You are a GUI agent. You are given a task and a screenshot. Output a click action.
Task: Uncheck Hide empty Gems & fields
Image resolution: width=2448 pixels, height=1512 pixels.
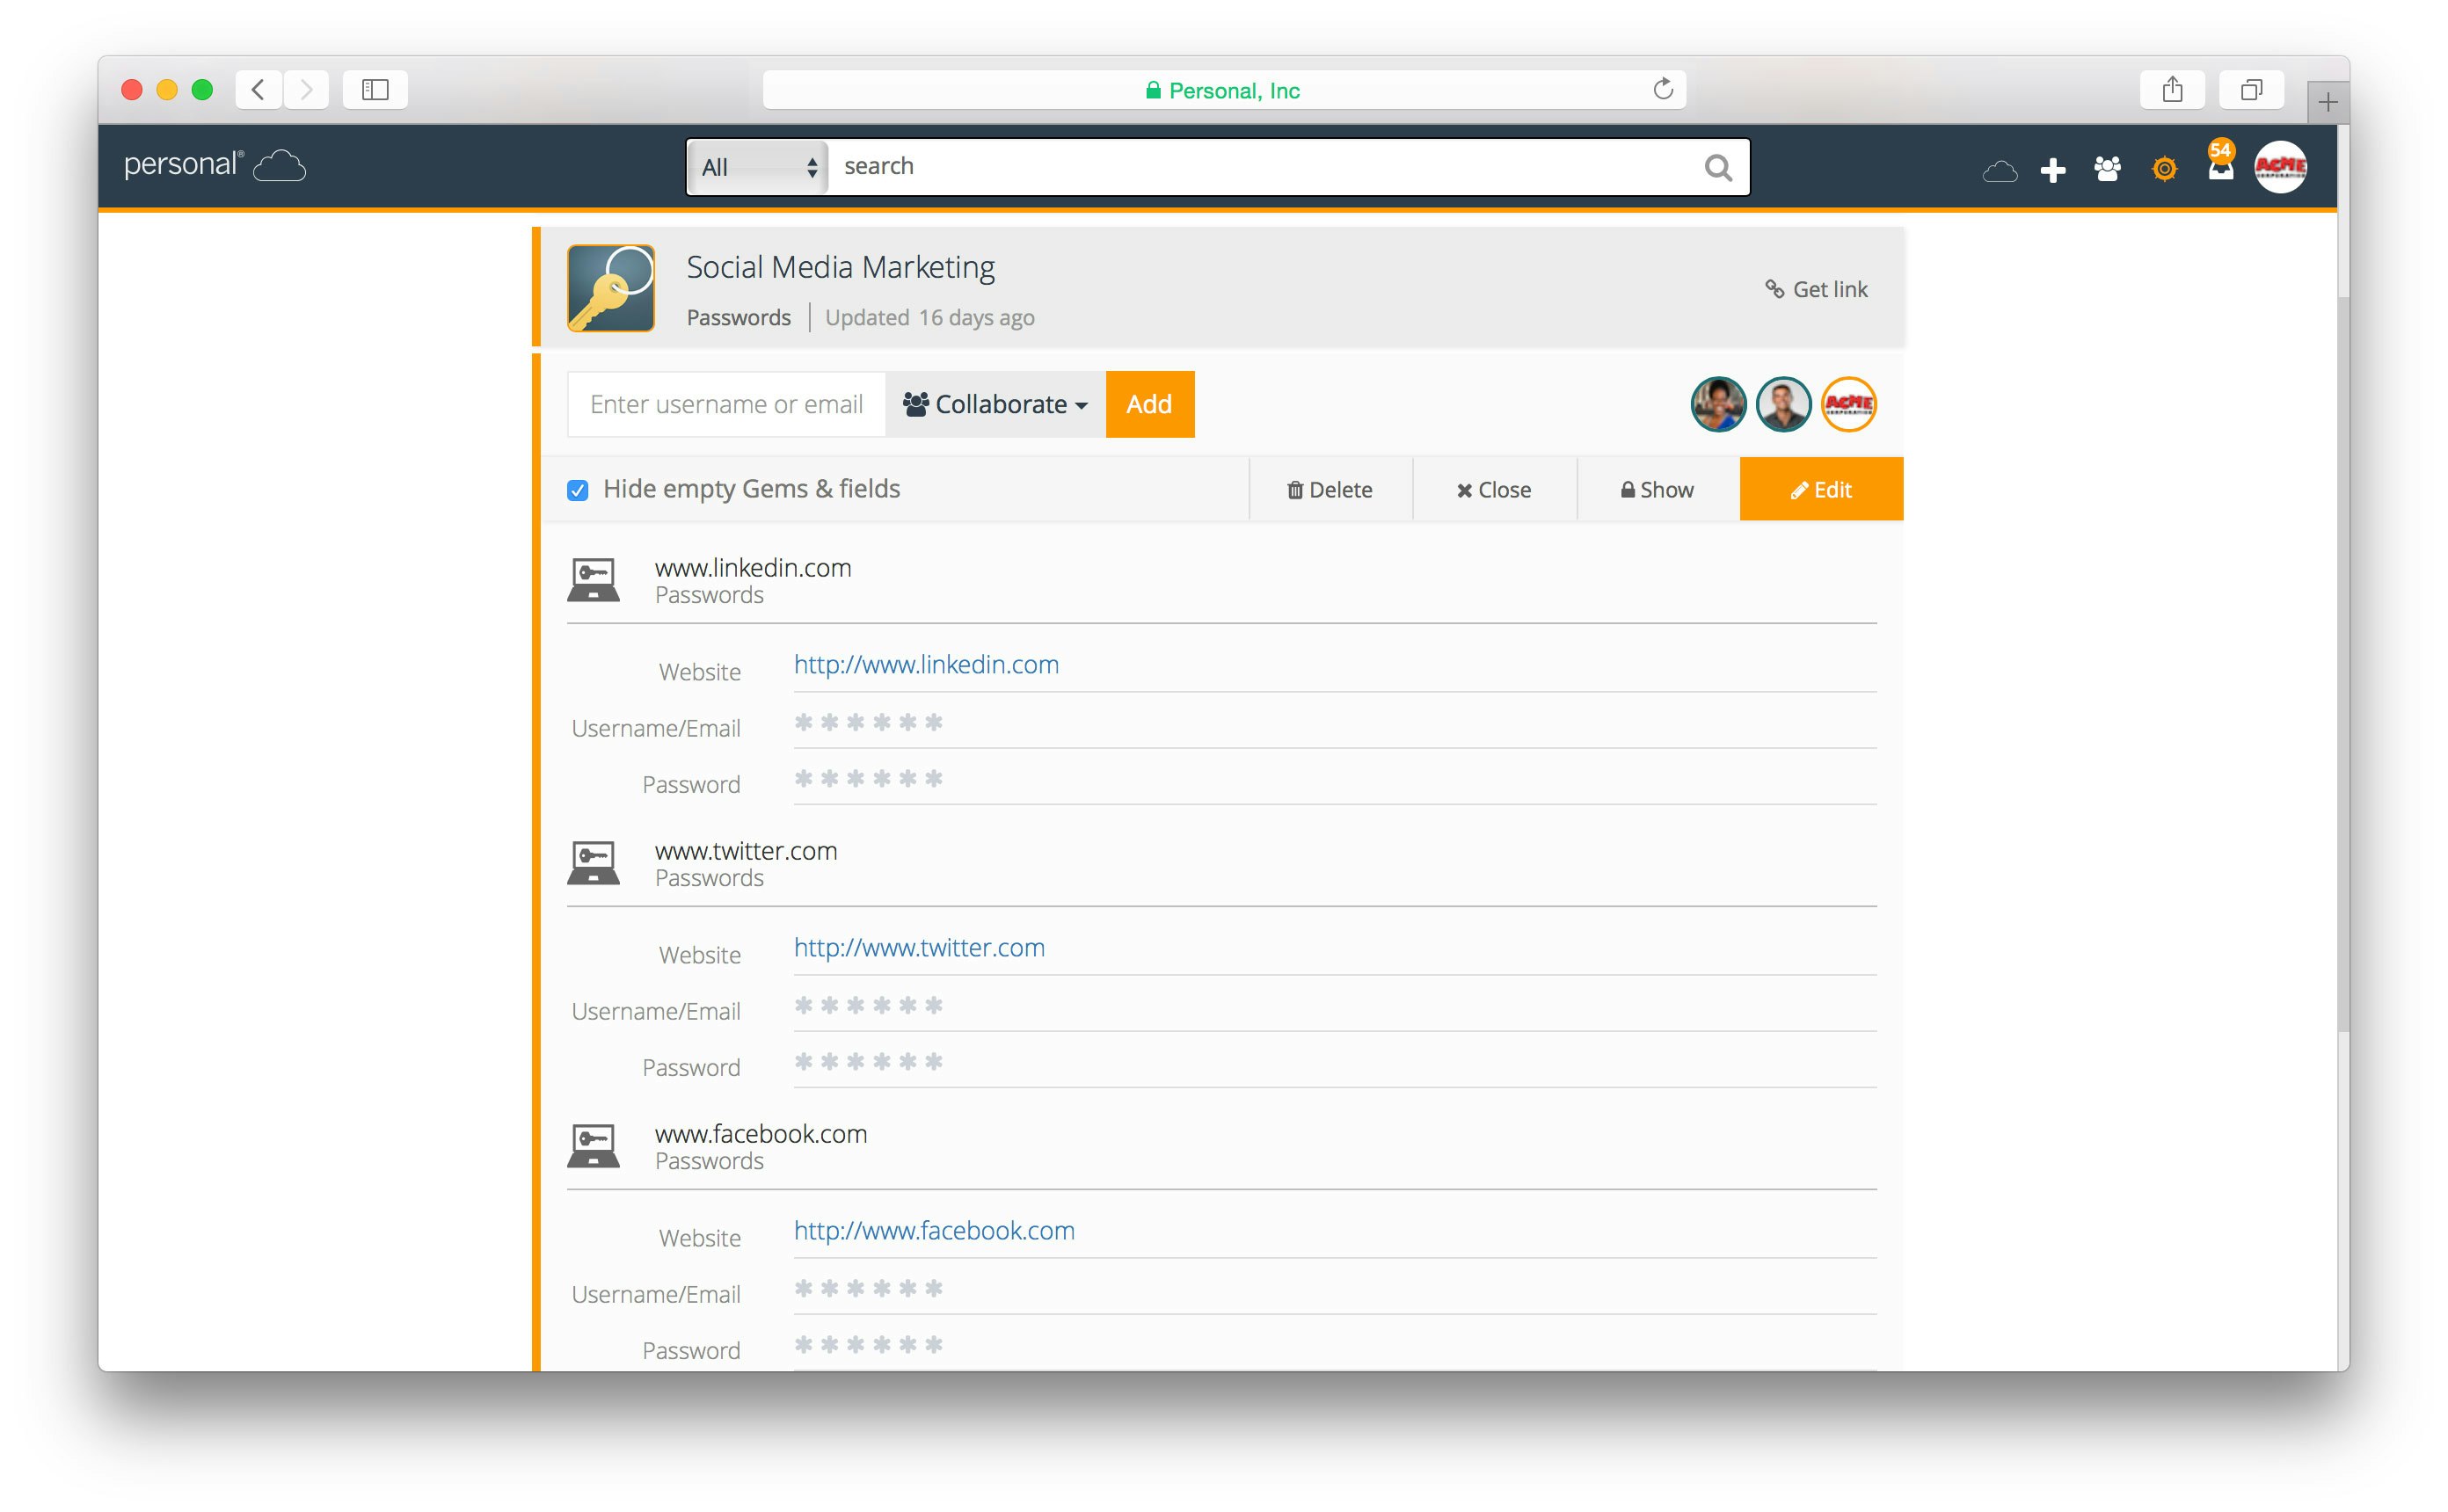(x=578, y=490)
